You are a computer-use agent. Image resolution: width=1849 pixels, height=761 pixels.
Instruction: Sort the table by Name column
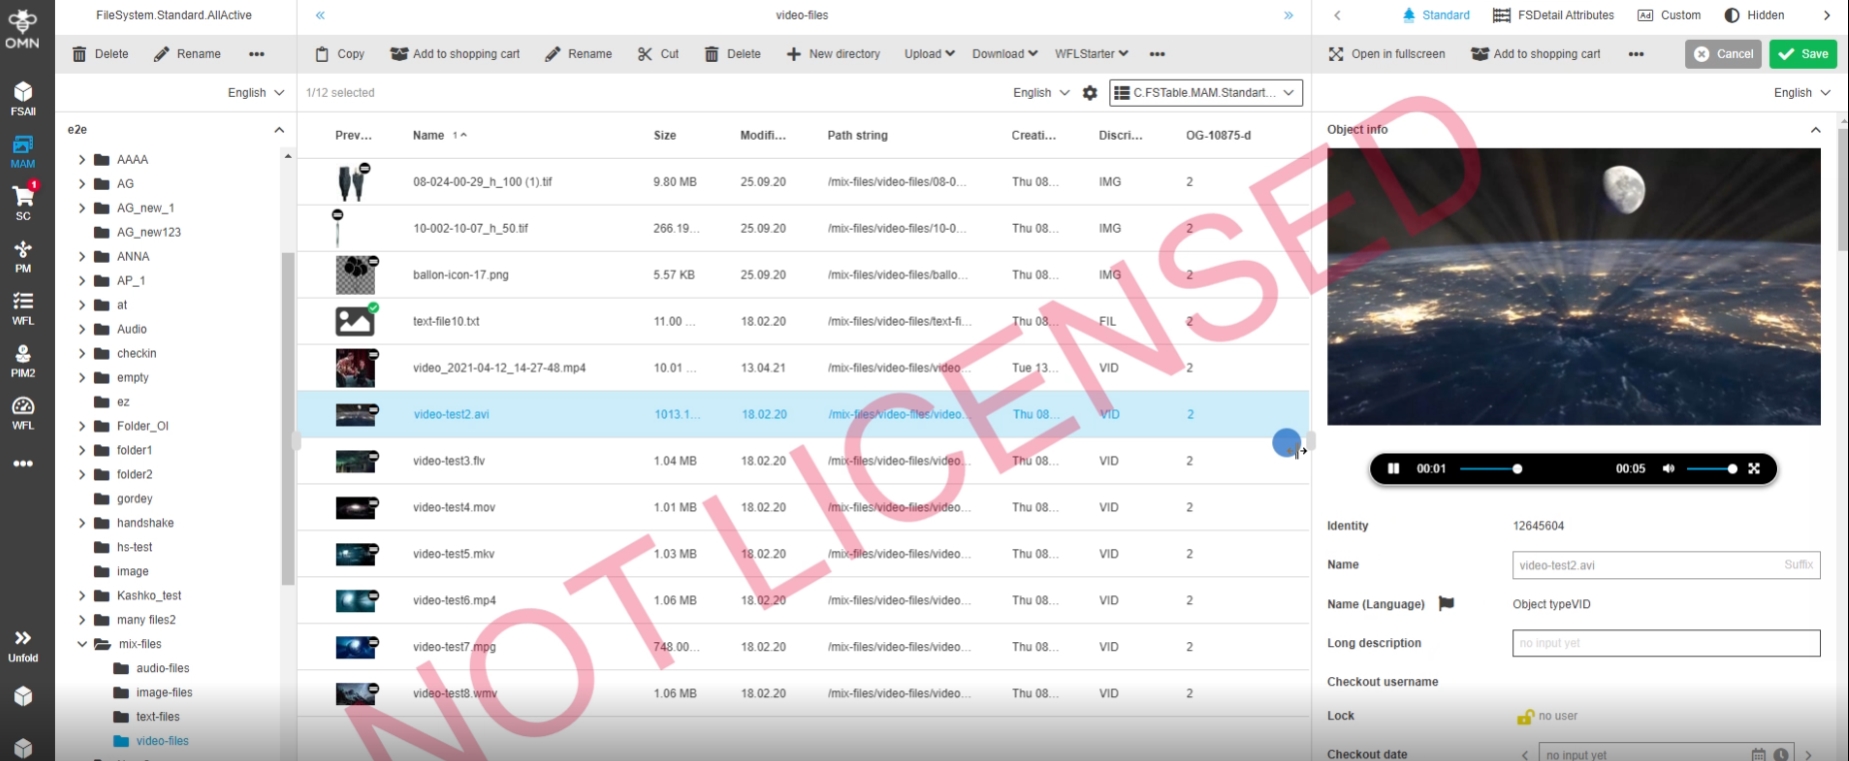(428, 135)
